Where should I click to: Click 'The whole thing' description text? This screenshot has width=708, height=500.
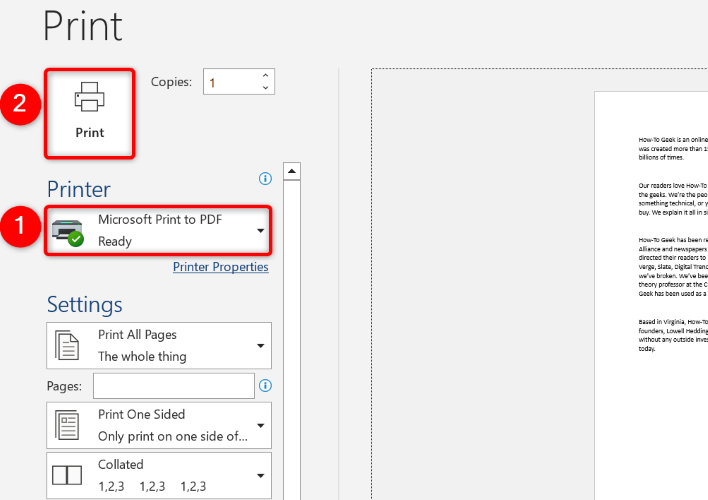pos(142,356)
